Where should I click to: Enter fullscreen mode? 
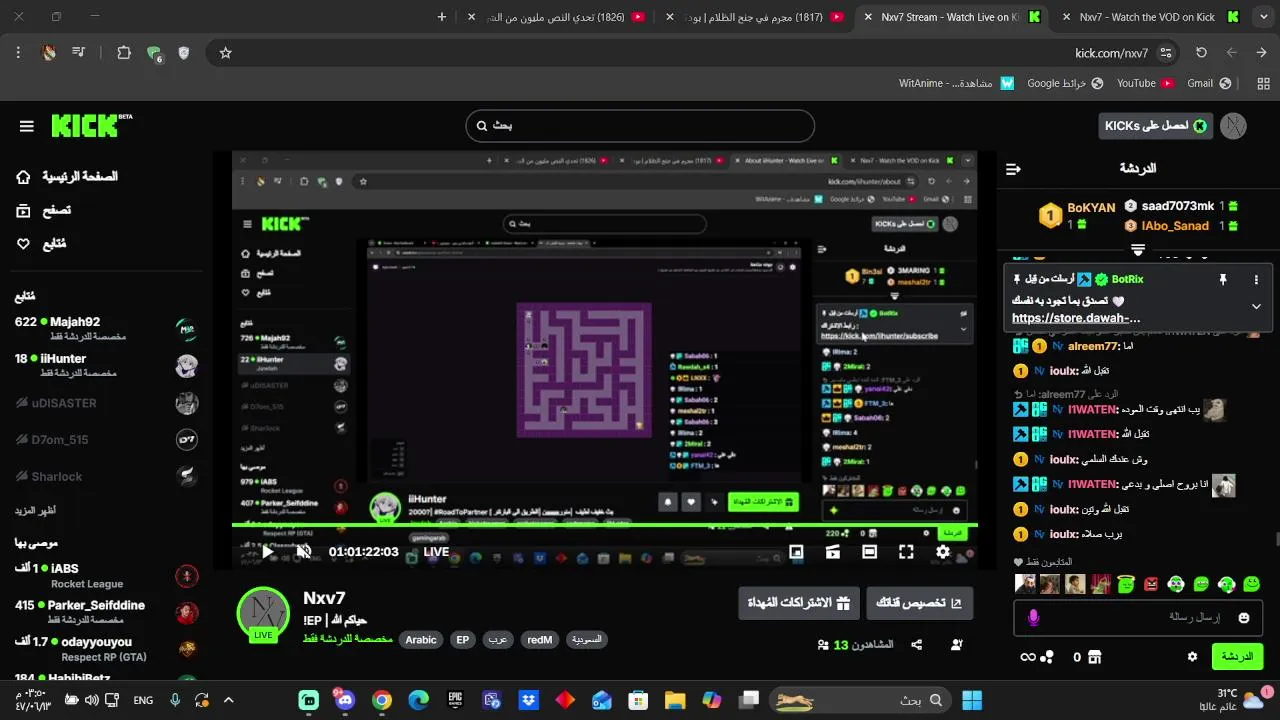pos(906,551)
